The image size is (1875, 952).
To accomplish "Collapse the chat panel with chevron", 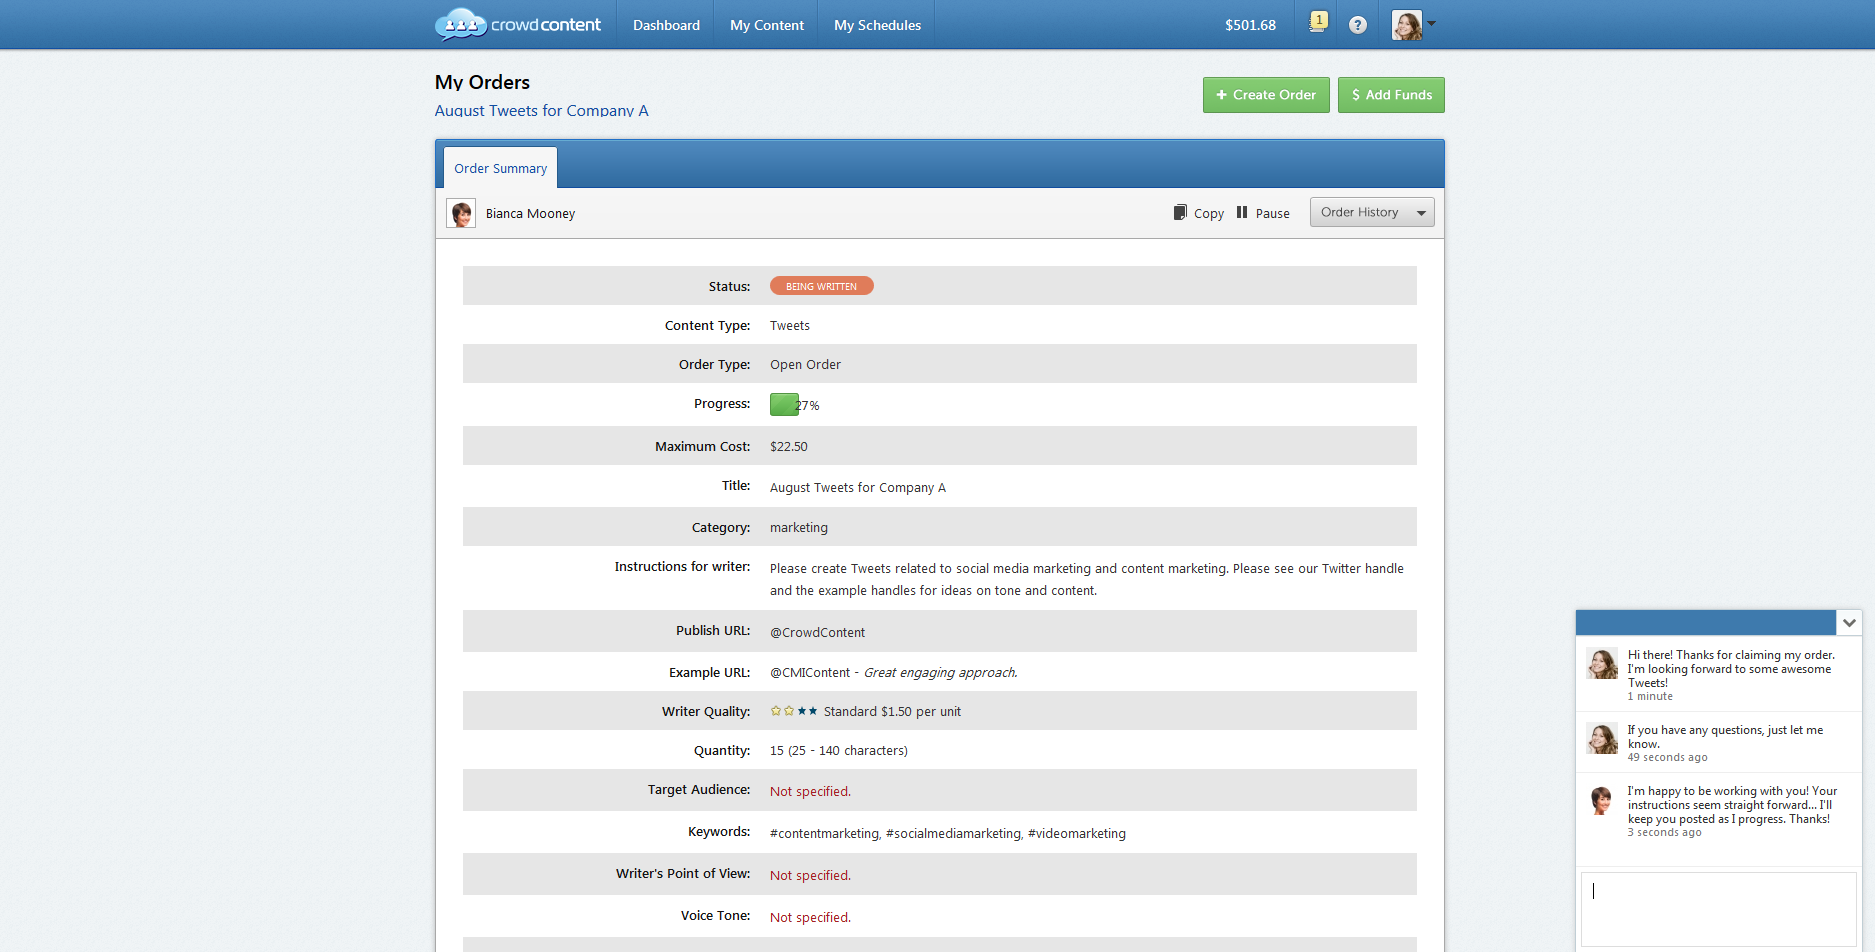I will point(1849,622).
